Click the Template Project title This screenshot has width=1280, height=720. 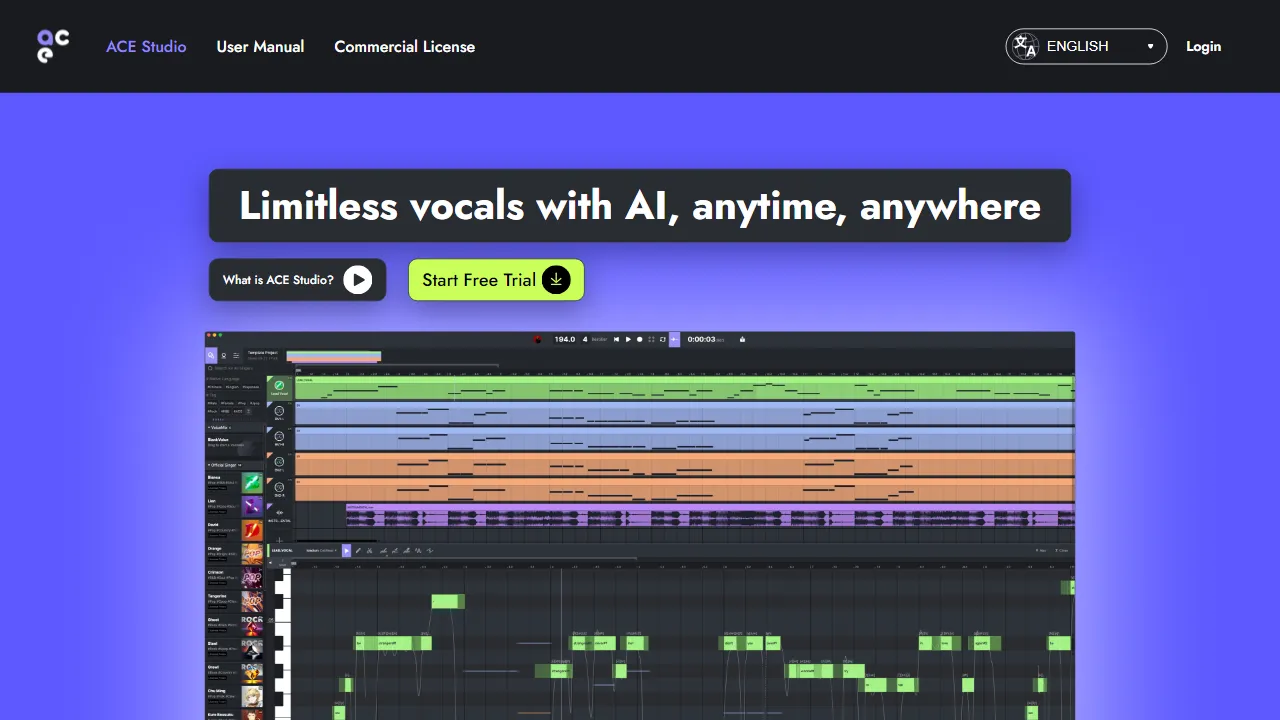263,353
